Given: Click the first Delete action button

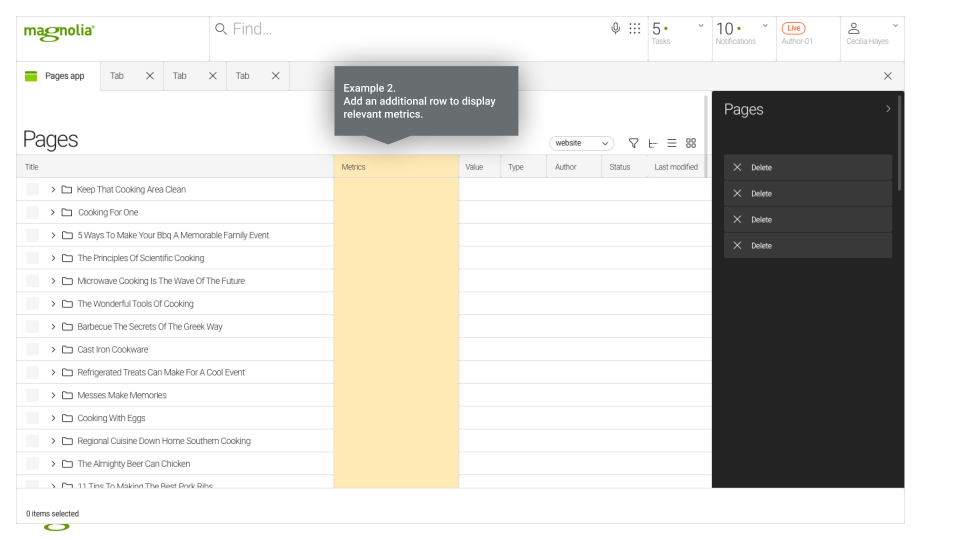Looking at the screenshot, I should pyautogui.click(x=807, y=167).
